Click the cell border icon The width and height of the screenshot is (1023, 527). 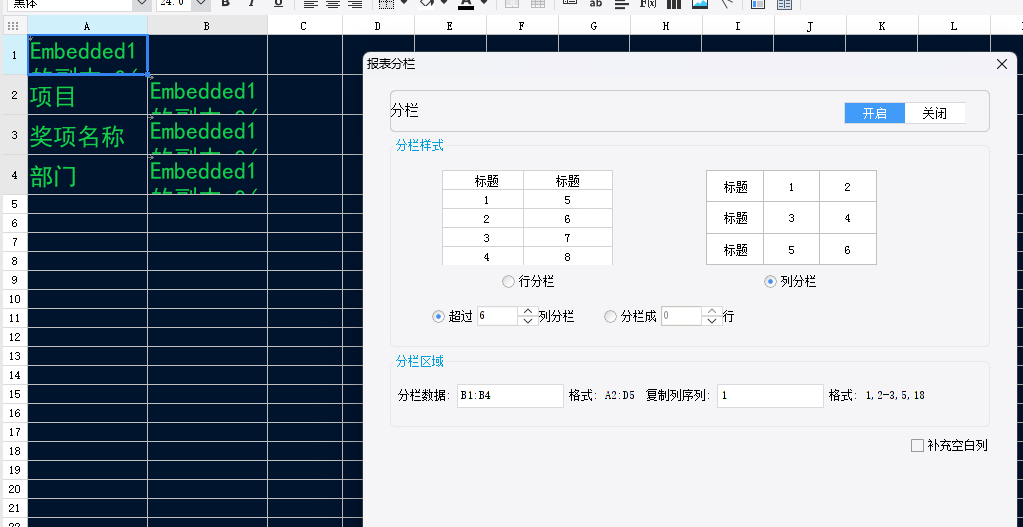pos(386,3)
